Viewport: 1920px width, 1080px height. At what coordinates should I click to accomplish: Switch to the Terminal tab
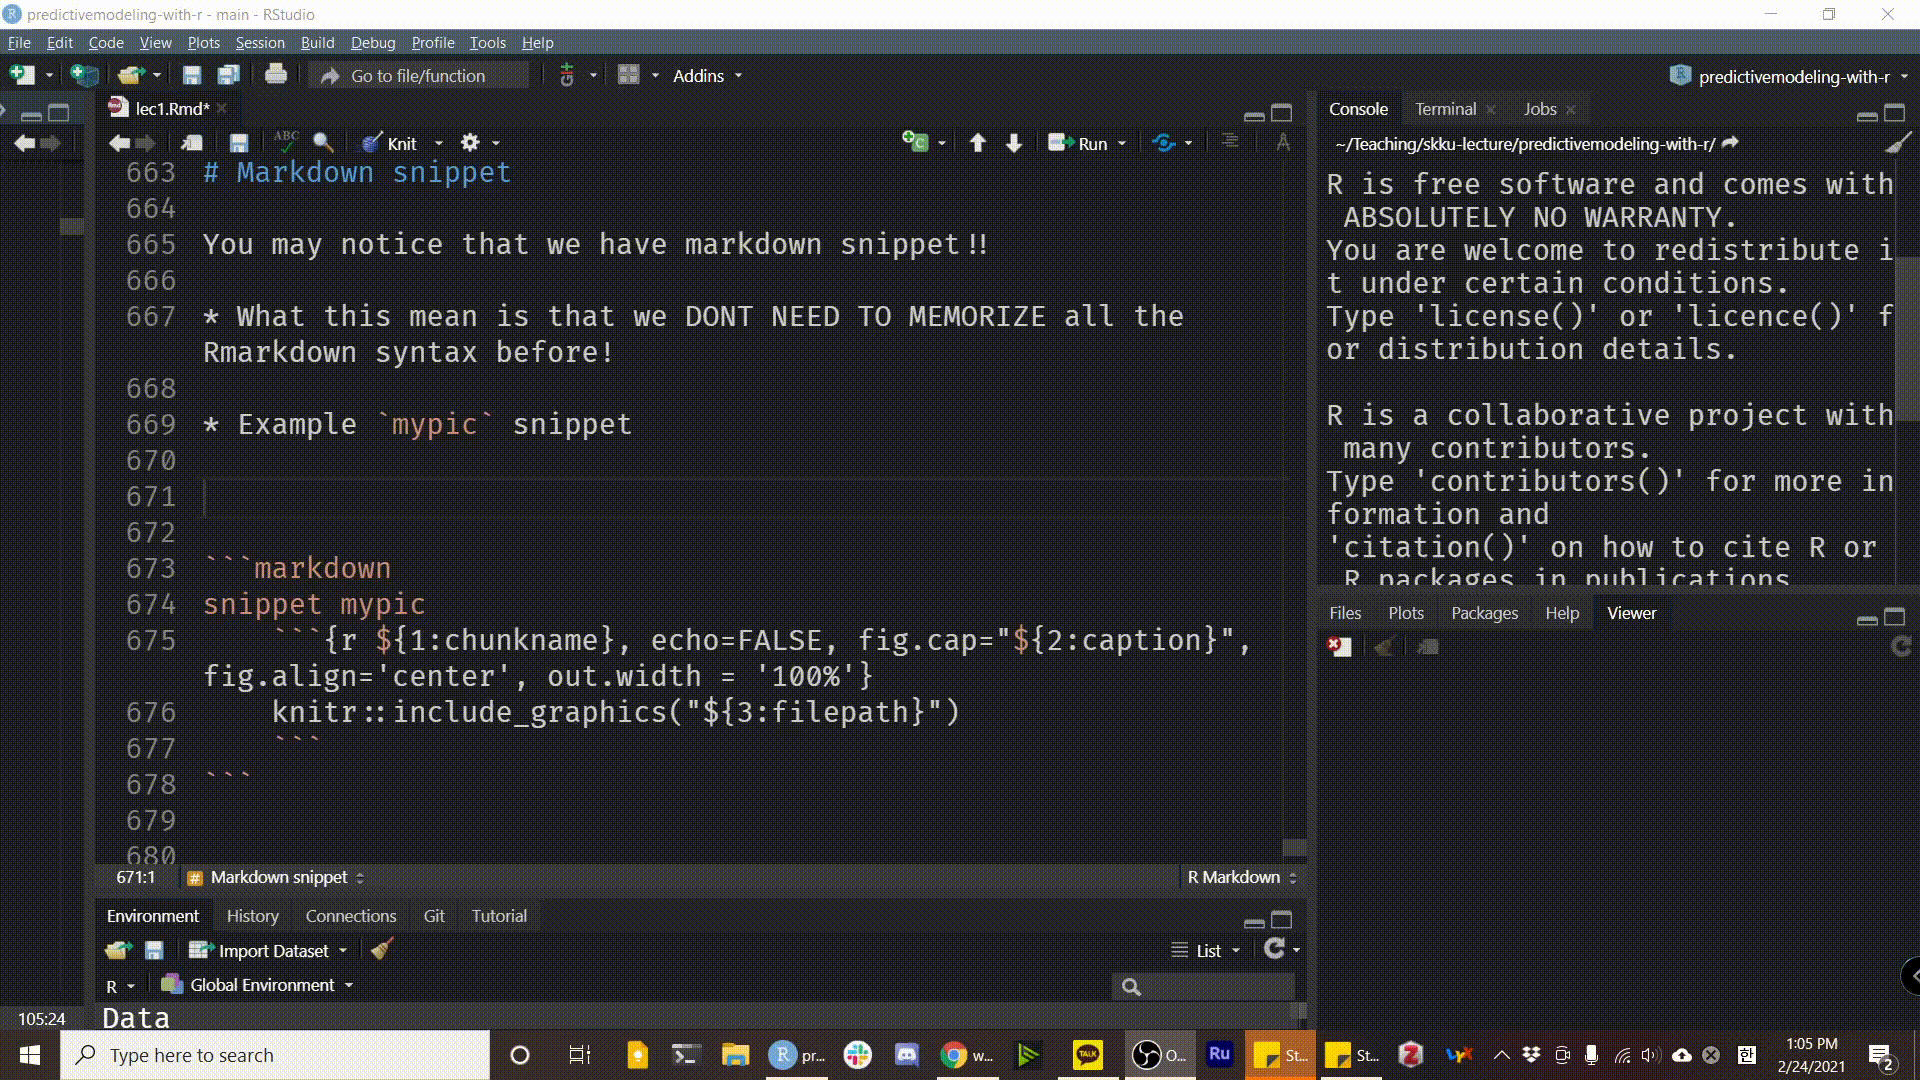pos(1445,109)
